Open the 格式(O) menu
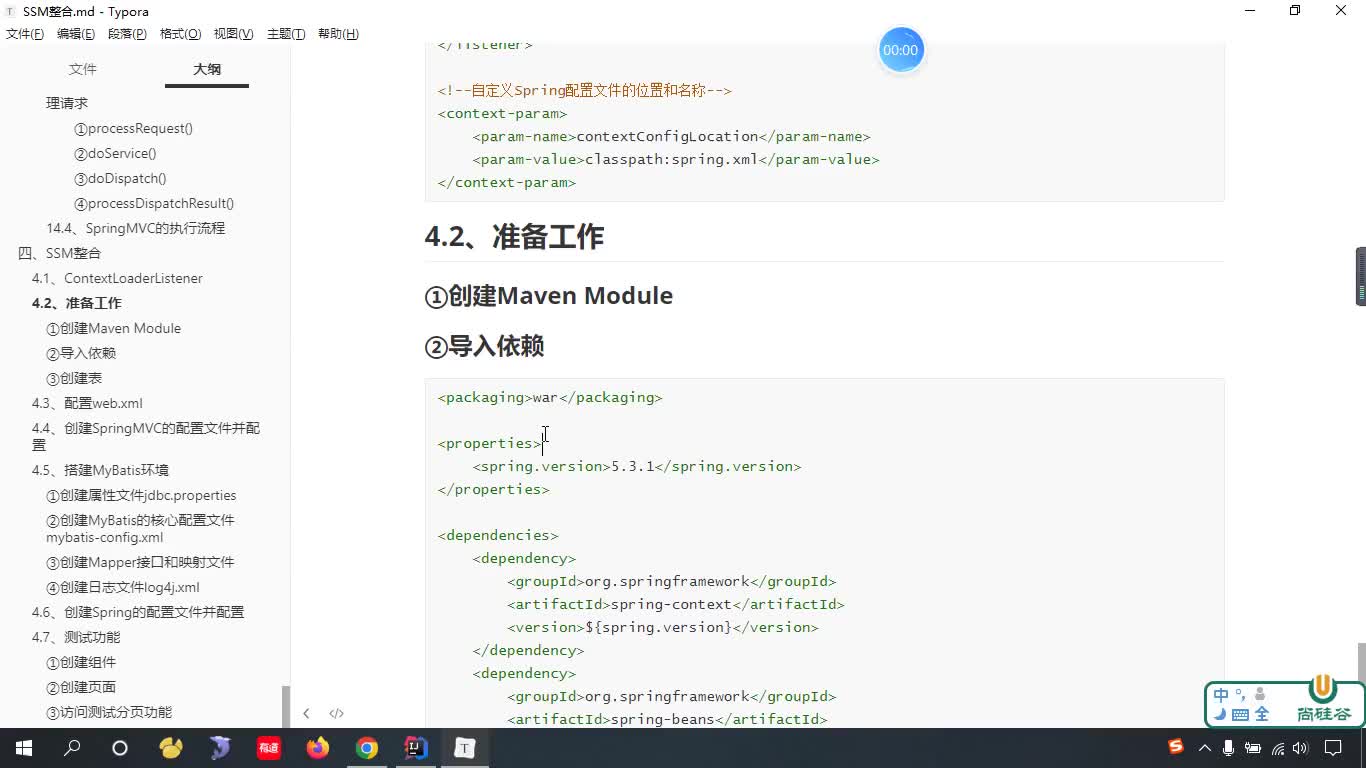The image size is (1366, 768). coord(180,34)
